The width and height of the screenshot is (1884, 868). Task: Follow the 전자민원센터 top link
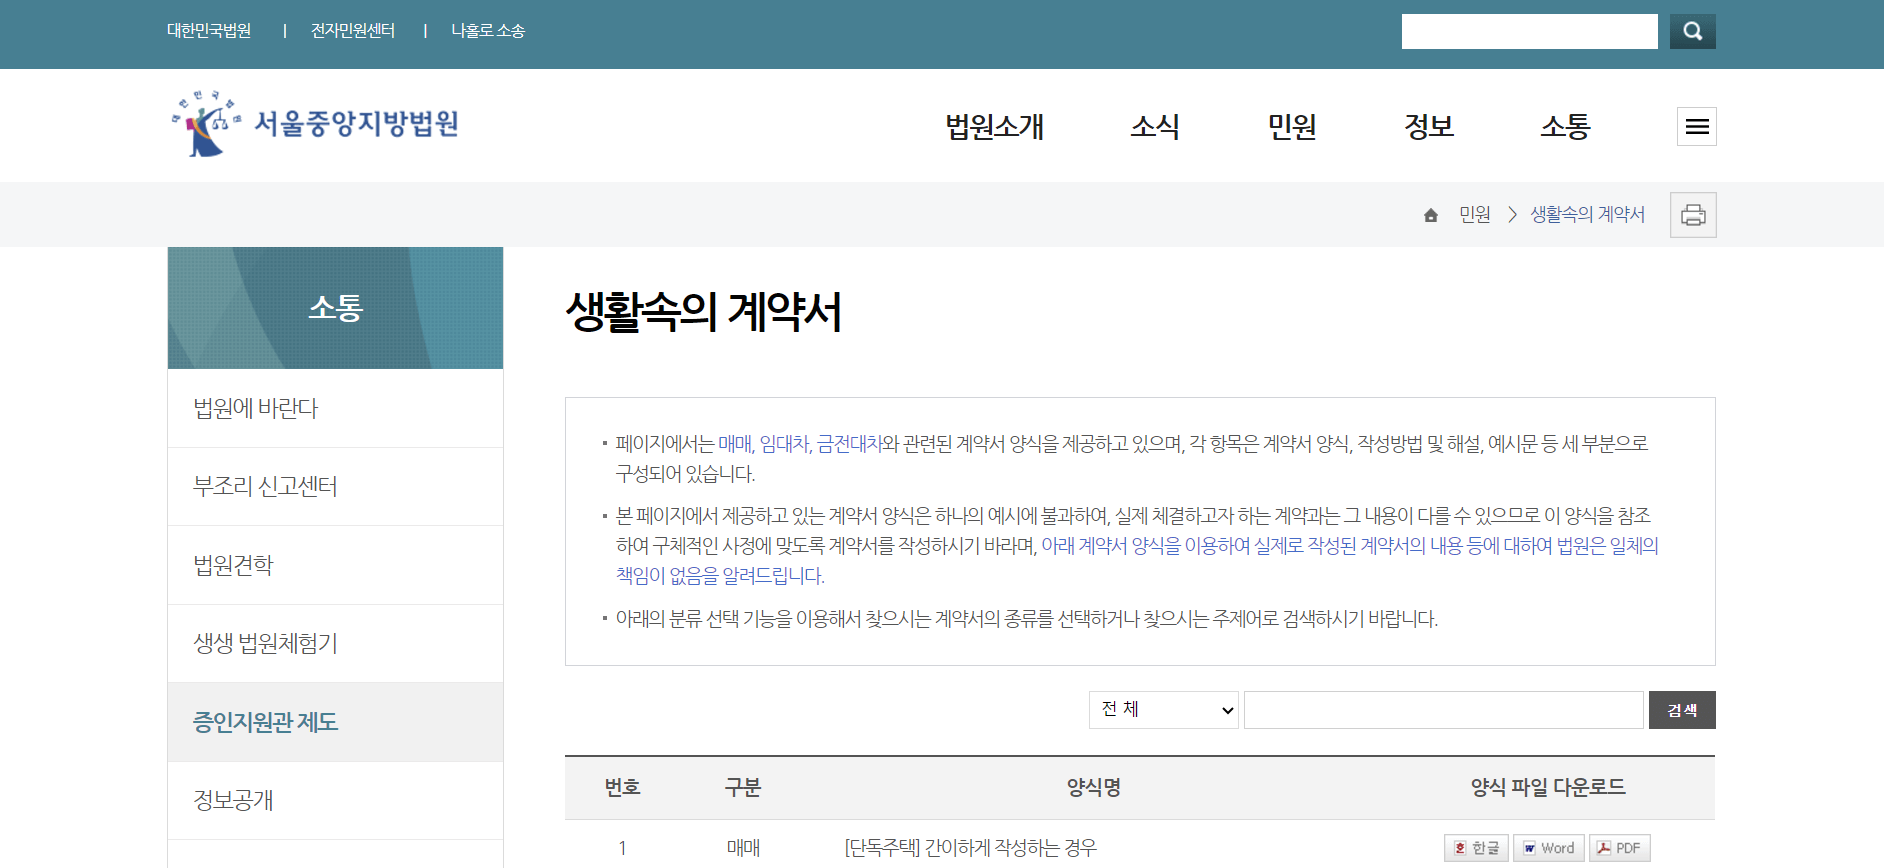tap(353, 31)
